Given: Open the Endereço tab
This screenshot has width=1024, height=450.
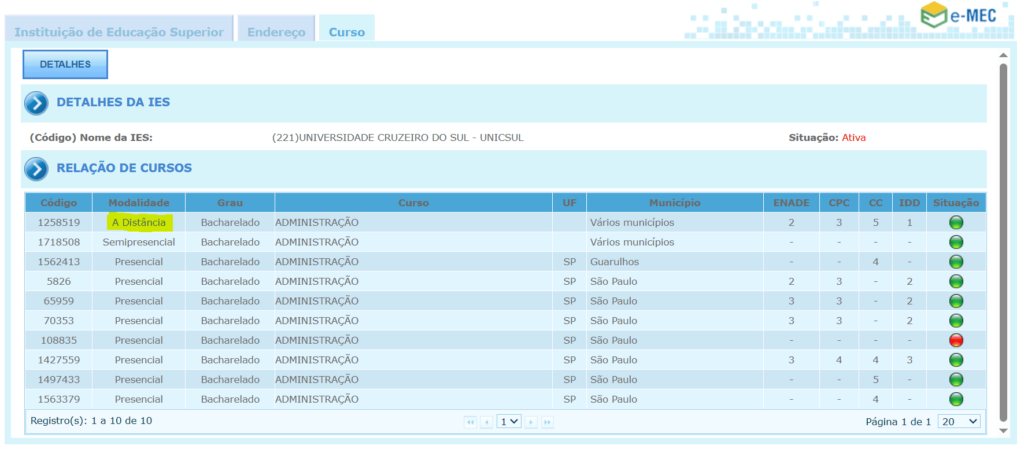Looking at the screenshot, I should click(x=276, y=32).
